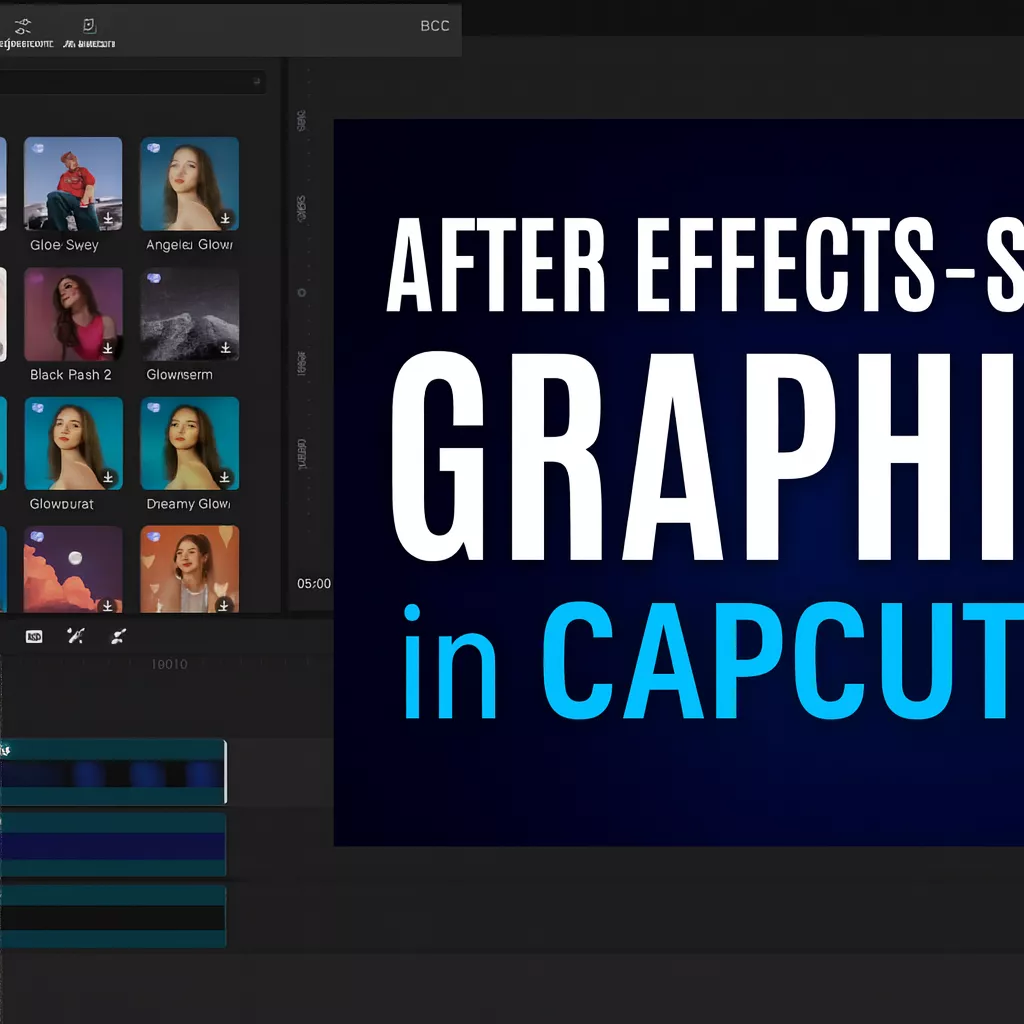The image size is (1024, 1024).
Task: Open the BCC tab
Action: click(x=435, y=26)
